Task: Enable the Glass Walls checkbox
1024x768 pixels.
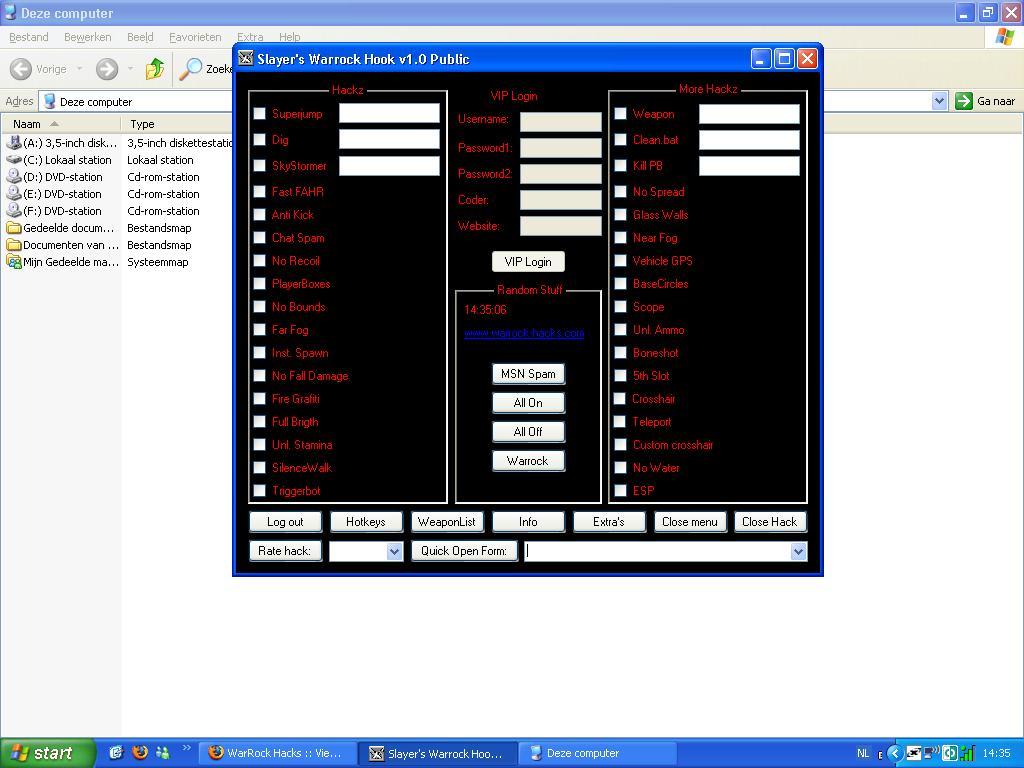Action: click(620, 214)
